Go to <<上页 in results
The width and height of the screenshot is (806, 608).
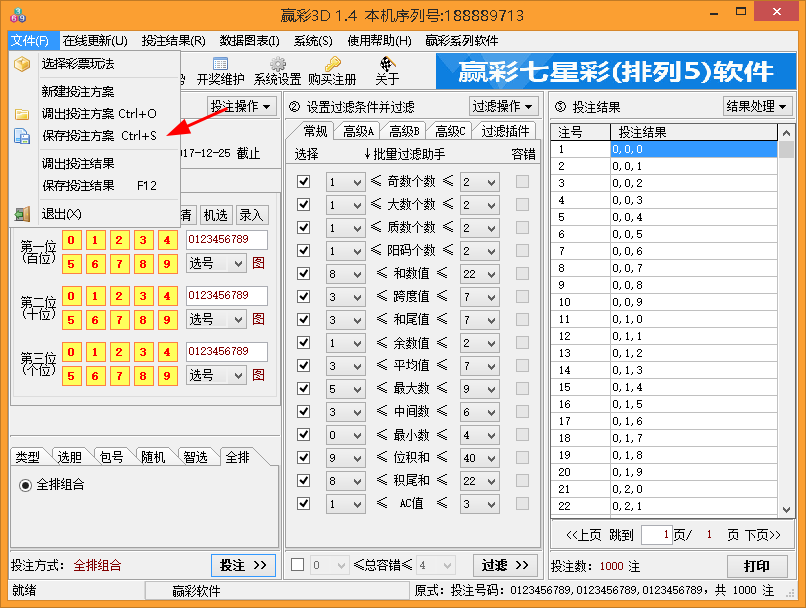583,535
